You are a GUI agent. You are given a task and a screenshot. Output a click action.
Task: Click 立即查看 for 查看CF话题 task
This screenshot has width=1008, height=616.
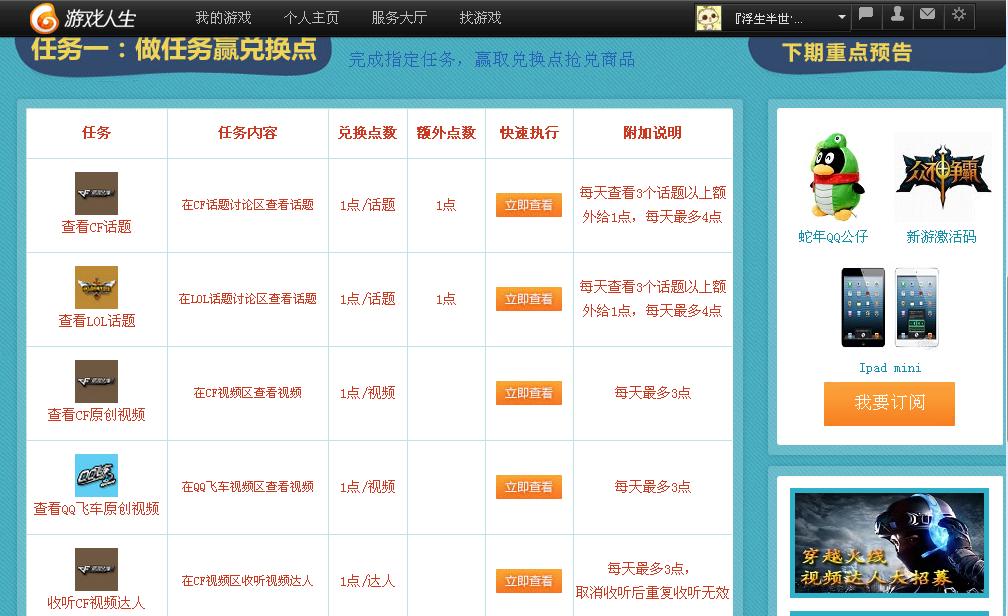pyautogui.click(x=528, y=205)
